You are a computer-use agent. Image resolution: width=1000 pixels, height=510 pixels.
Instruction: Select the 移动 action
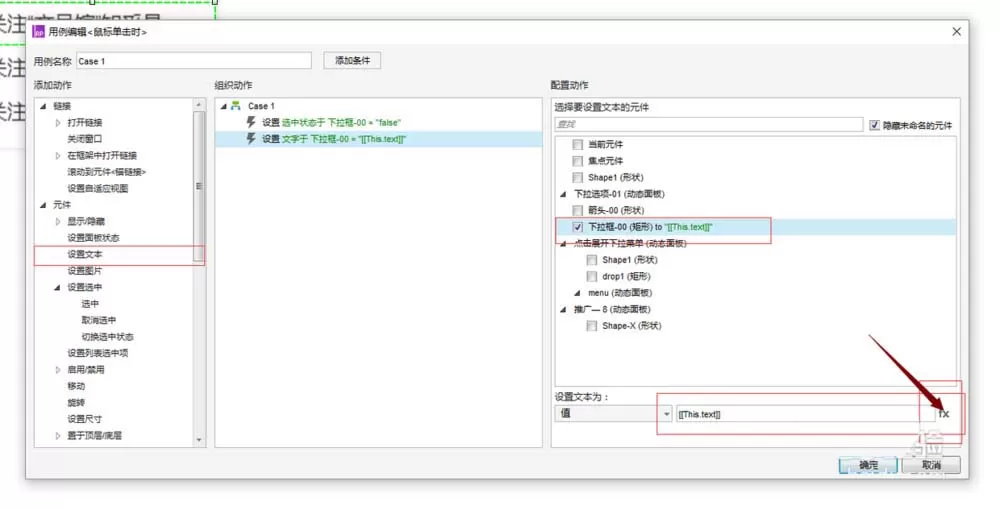[x=76, y=386]
